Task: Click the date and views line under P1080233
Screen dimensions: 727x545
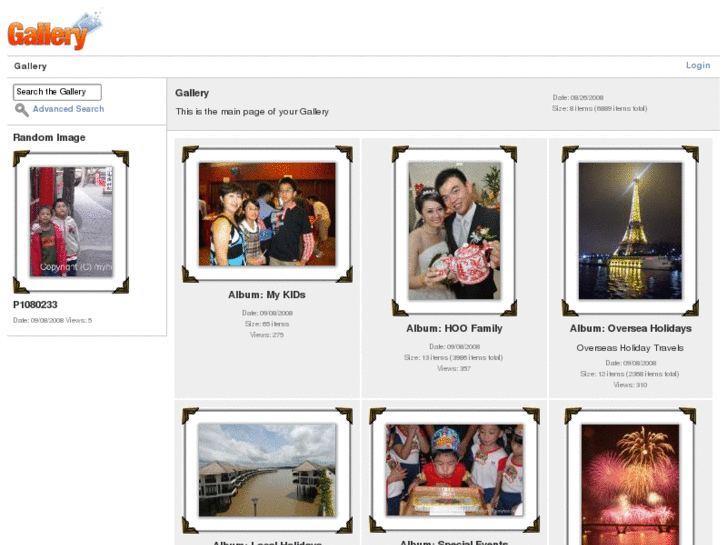Action: (x=52, y=321)
